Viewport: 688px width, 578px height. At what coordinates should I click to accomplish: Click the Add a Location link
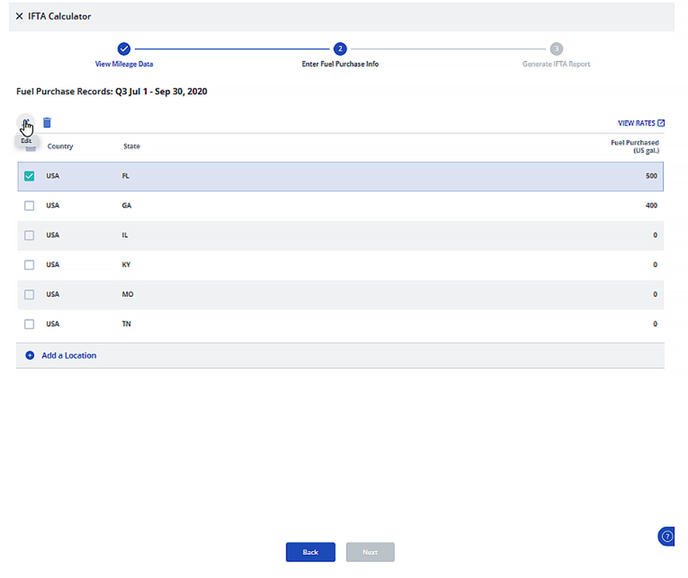tap(69, 355)
